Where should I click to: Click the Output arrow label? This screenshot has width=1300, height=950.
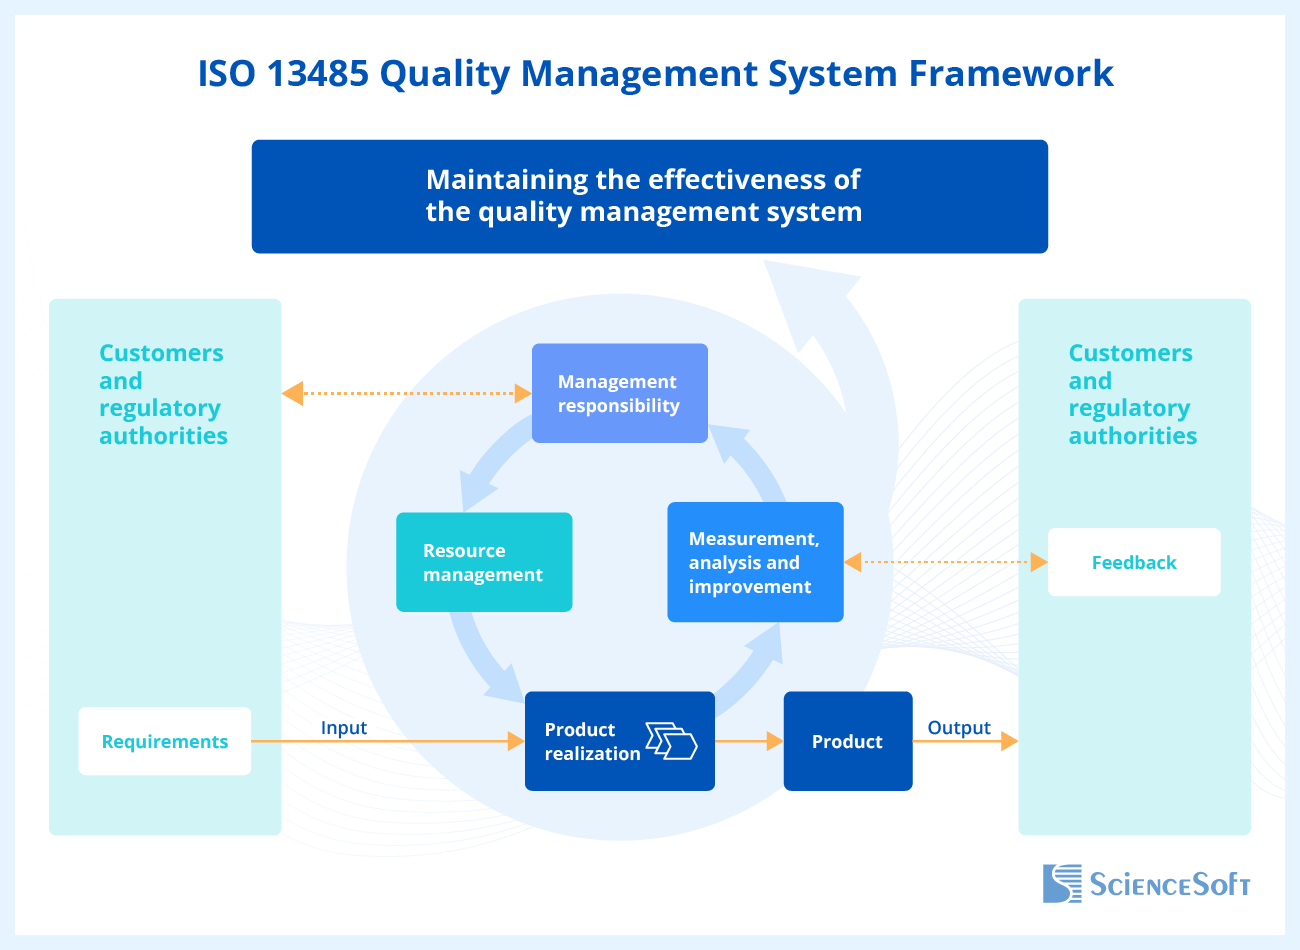[x=959, y=728]
